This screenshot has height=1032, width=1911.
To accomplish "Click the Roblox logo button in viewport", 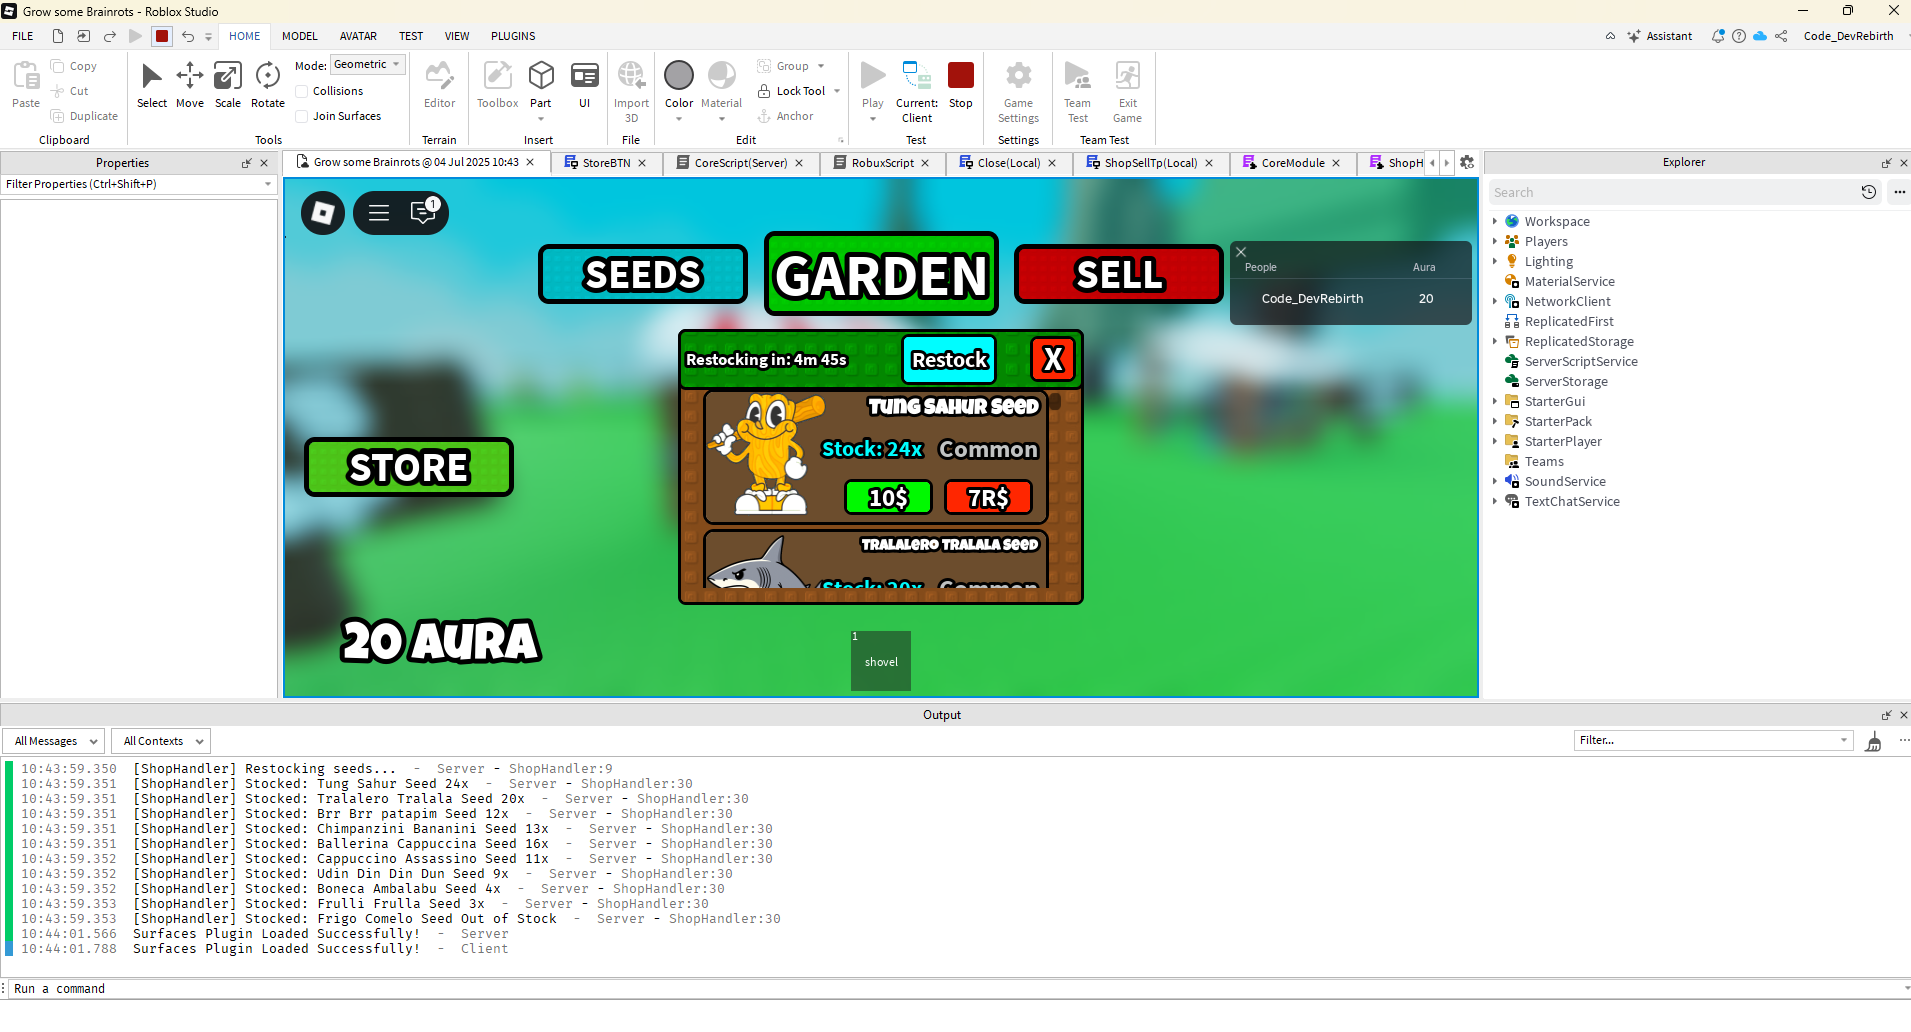I will [323, 213].
